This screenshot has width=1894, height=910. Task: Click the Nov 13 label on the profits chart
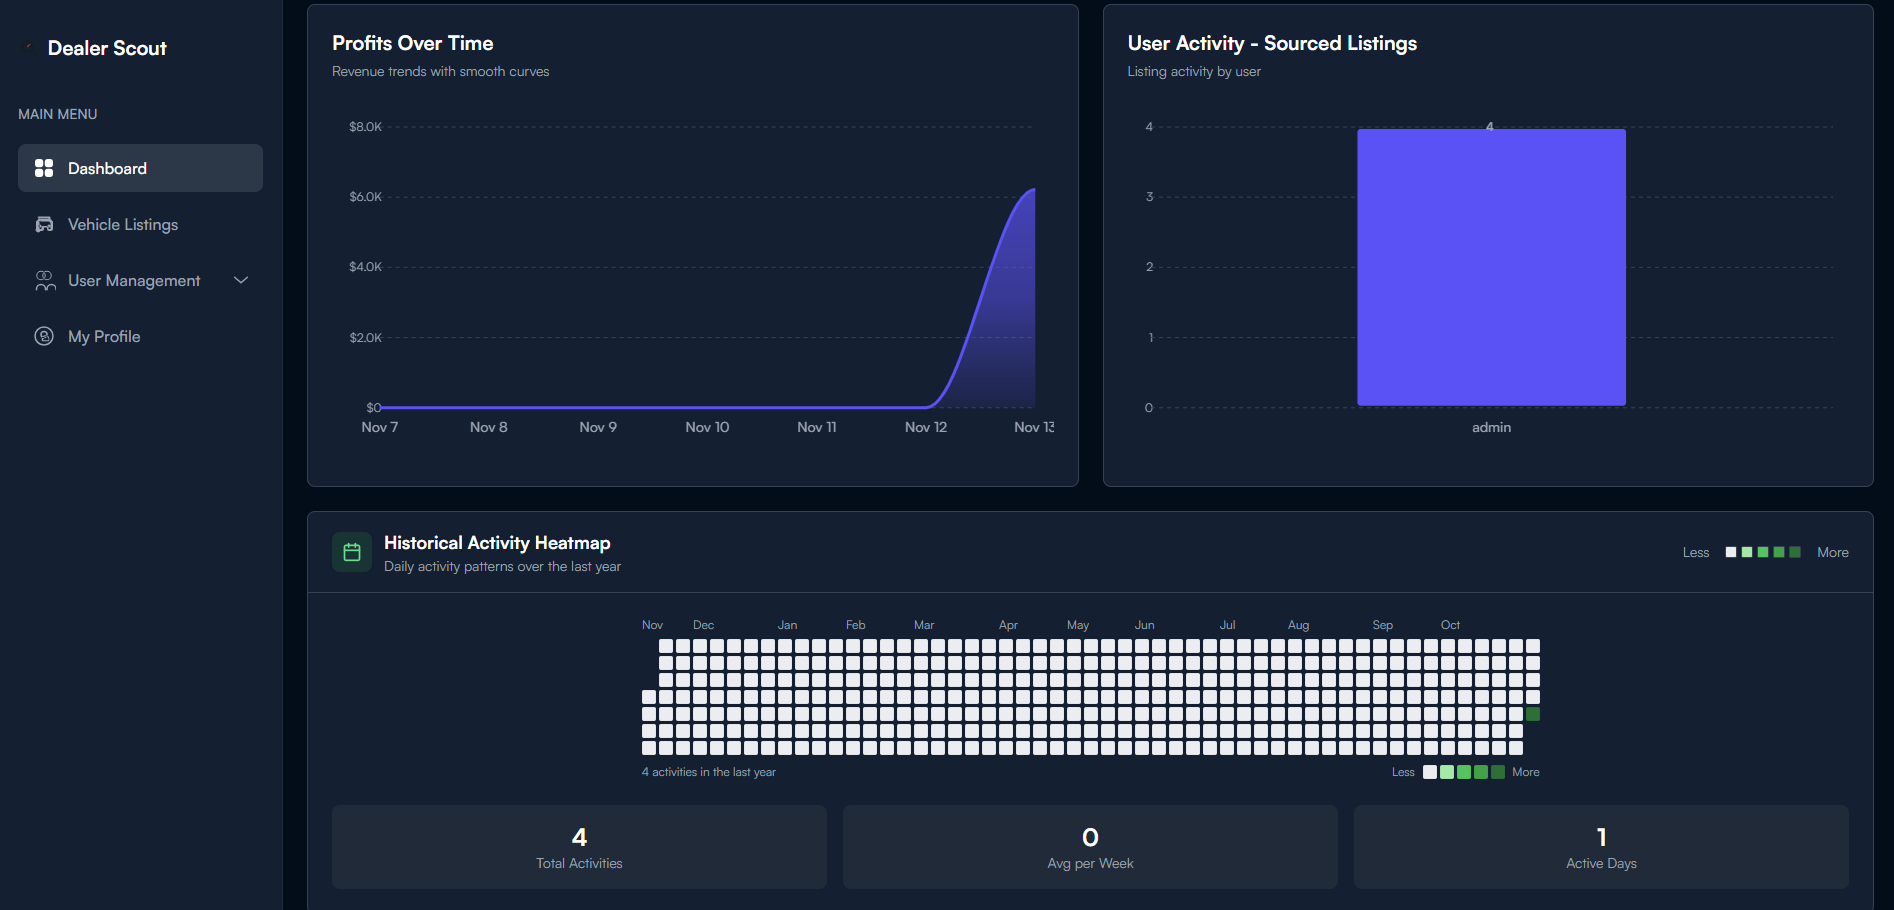pos(1033,427)
